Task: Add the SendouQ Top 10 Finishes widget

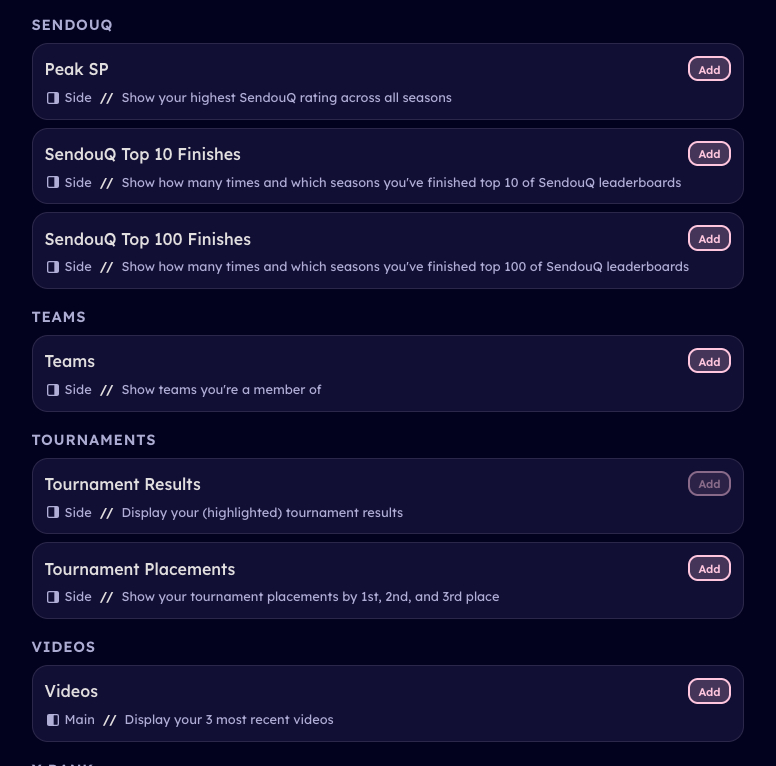Action: coord(709,154)
